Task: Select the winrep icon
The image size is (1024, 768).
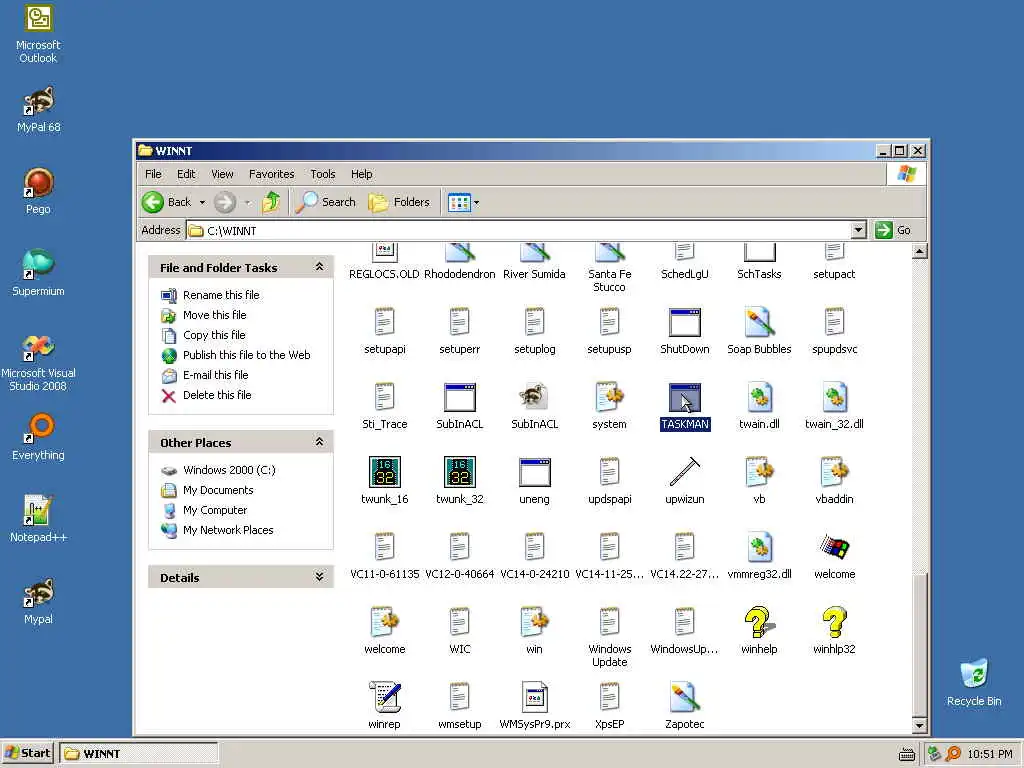Action: 385,697
